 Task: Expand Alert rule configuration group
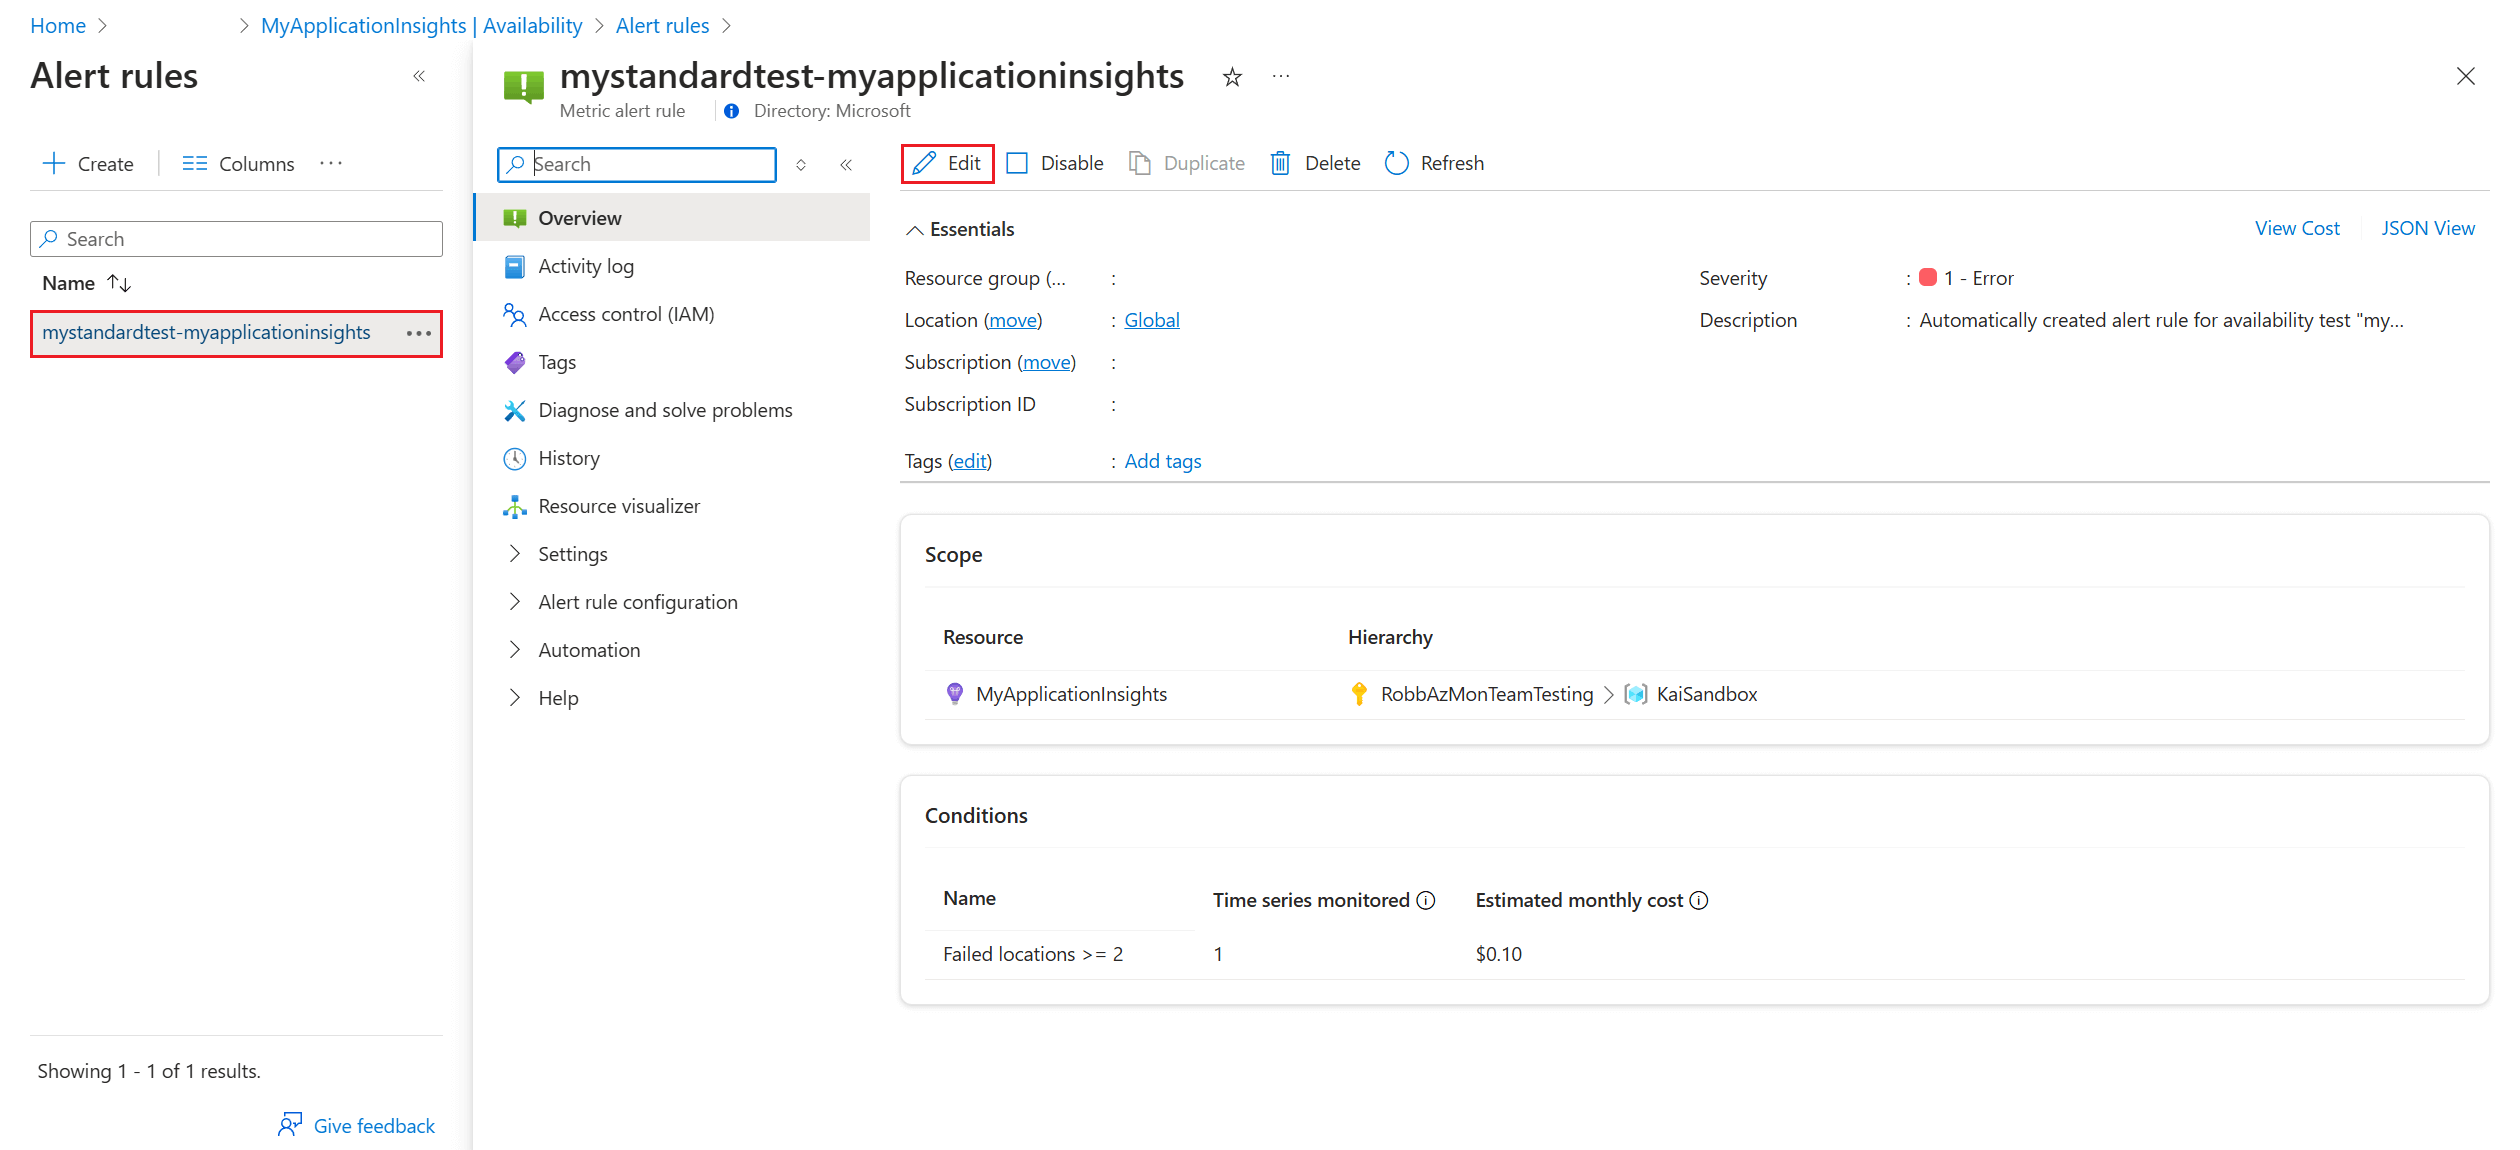click(514, 602)
